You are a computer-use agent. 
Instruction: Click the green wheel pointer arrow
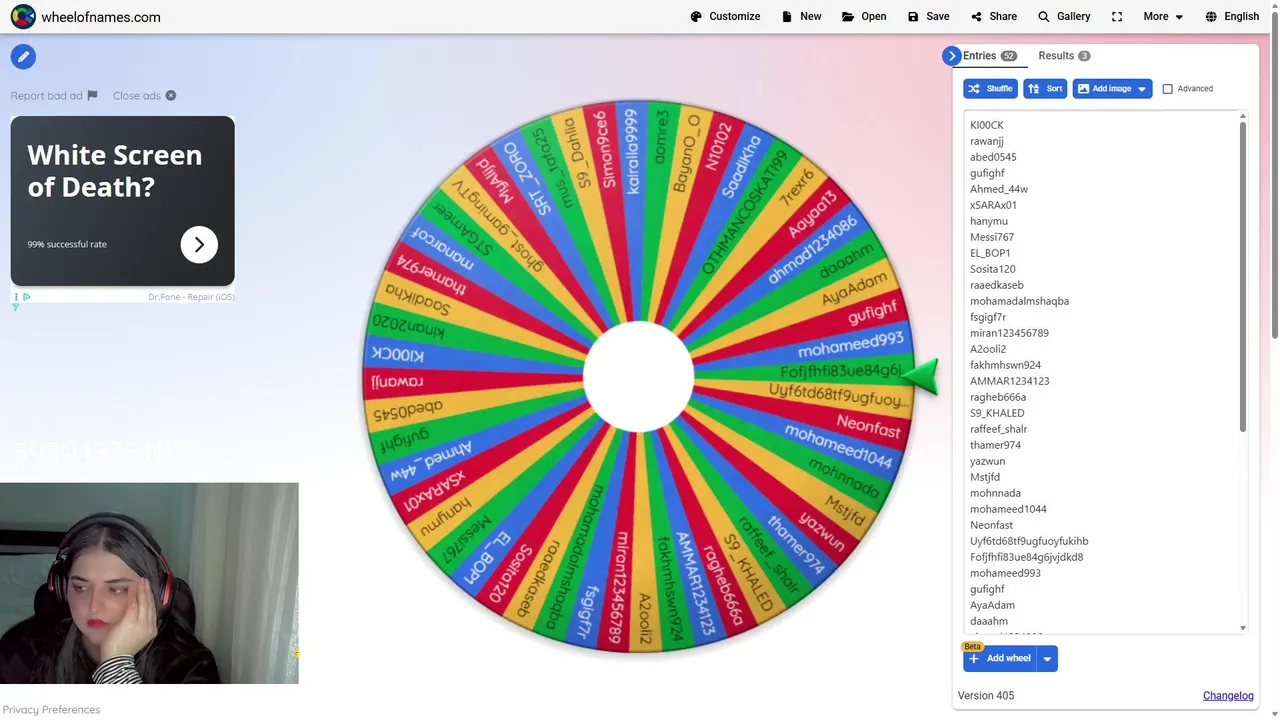tap(920, 377)
